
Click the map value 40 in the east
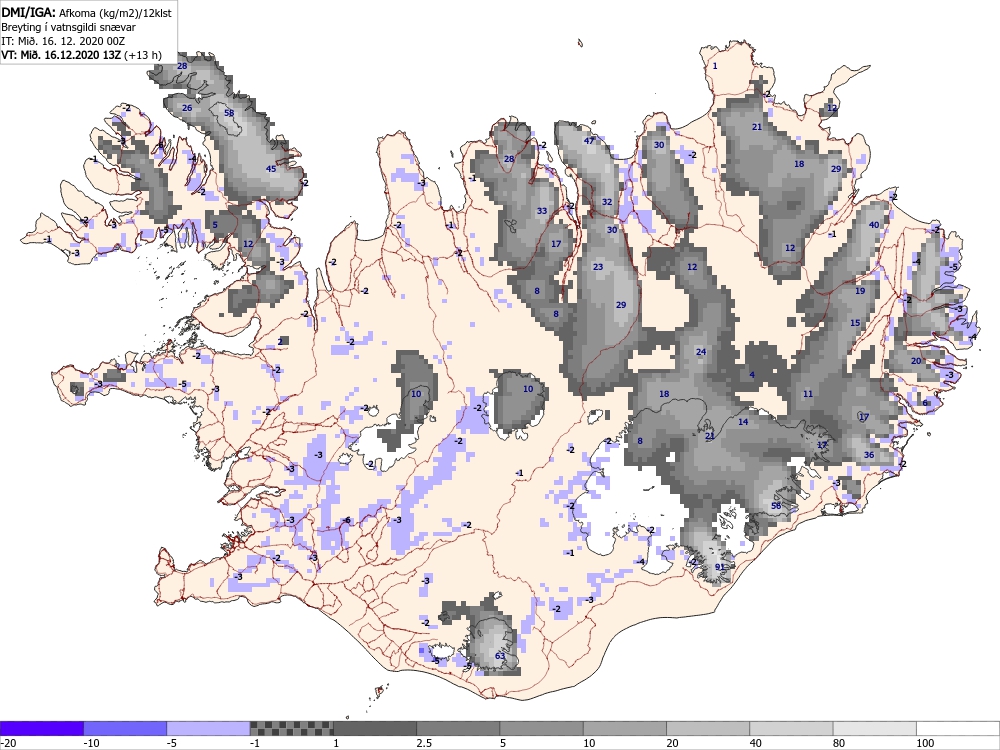click(874, 224)
